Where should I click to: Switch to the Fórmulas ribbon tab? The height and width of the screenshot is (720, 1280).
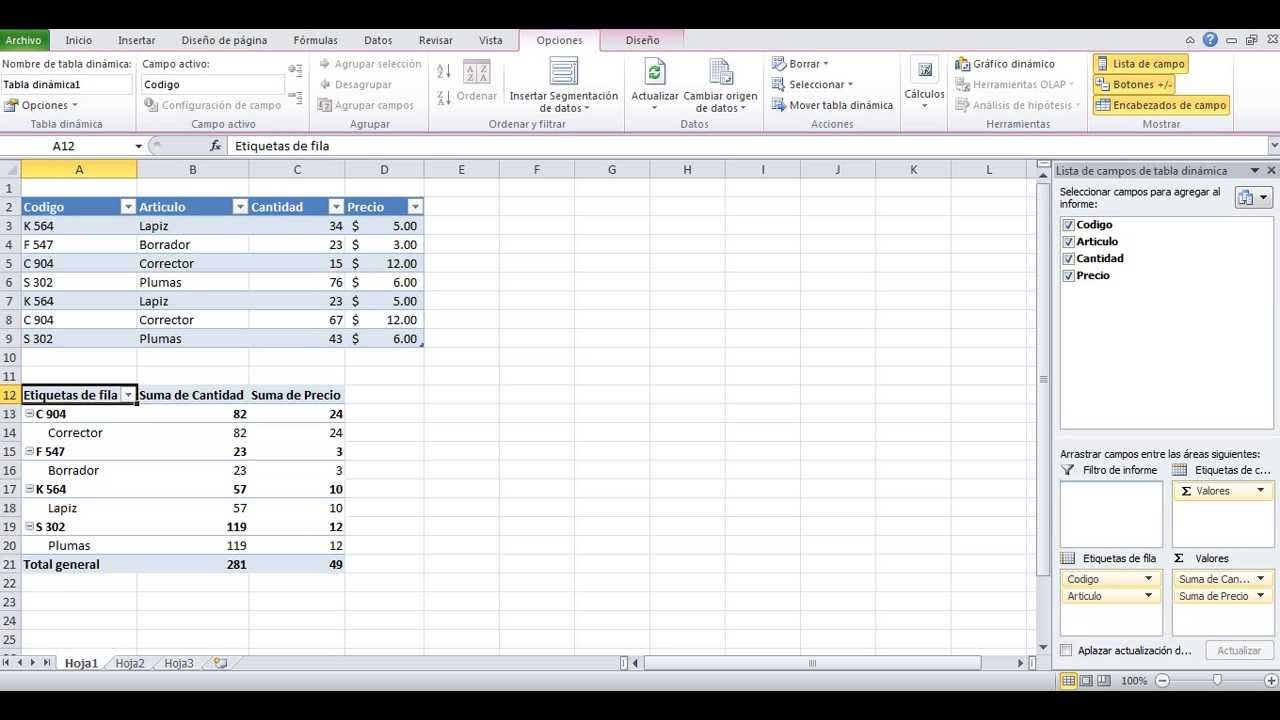315,40
